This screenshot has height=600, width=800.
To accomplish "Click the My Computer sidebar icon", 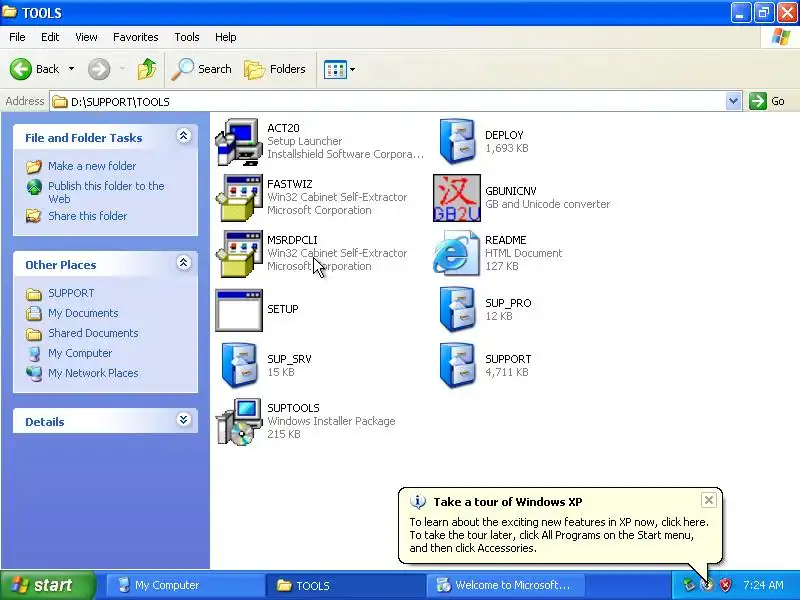I will pos(34,353).
